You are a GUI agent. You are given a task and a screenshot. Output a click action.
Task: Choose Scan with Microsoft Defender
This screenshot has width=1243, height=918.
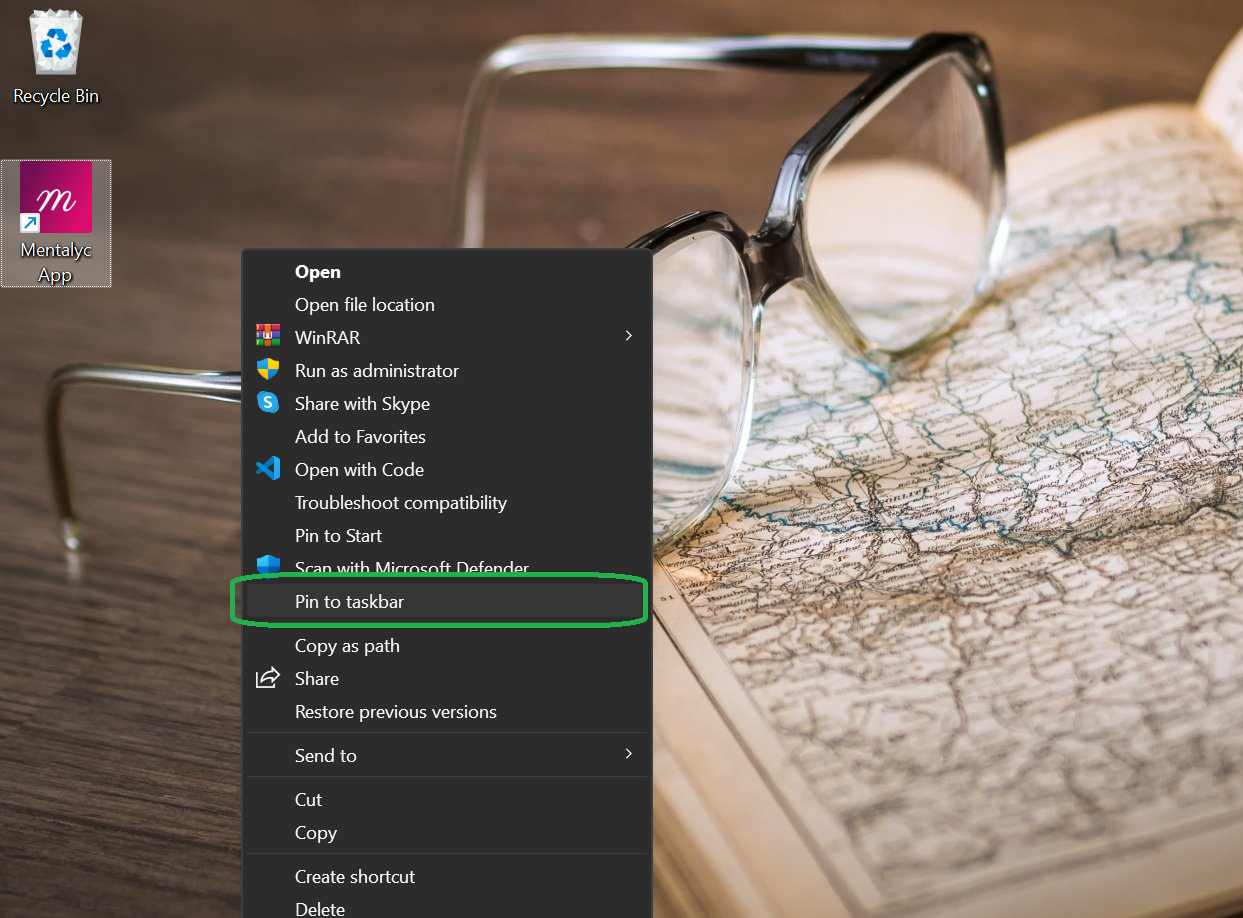pyautogui.click(x=447, y=566)
